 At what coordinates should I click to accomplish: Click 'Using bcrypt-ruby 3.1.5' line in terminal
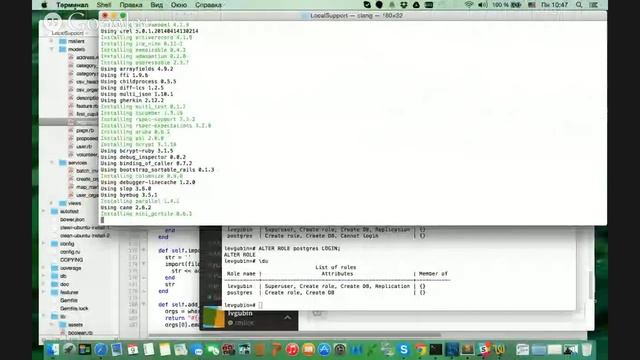click(x=137, y=151)
